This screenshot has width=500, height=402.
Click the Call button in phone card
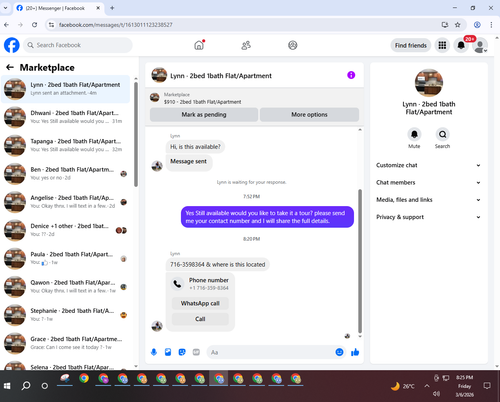tap(200, 319)
